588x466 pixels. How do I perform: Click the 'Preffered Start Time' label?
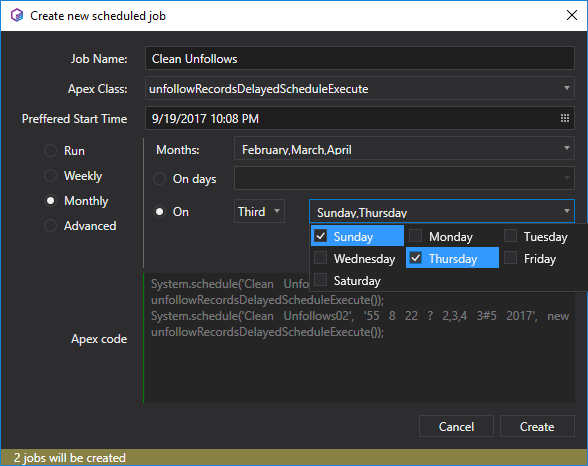(74, 119)
